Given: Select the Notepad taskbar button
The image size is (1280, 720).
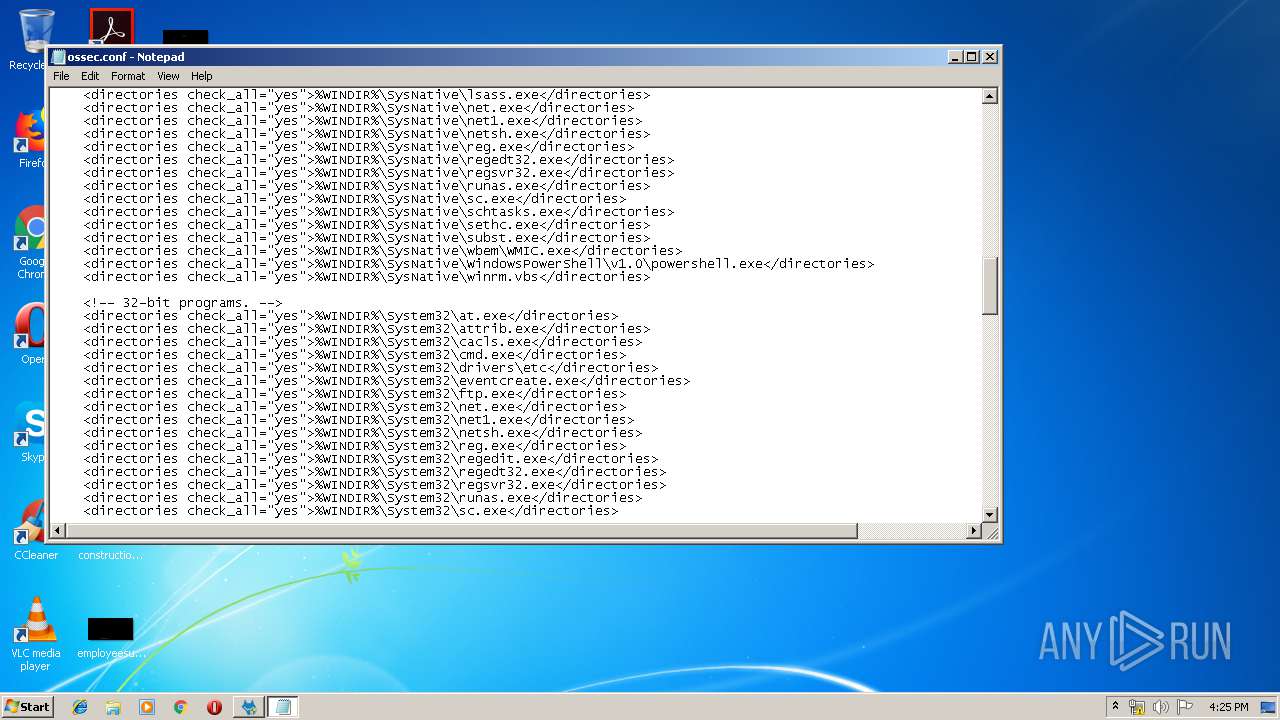Looking at the screenshot, I should [x=282, y=707].
